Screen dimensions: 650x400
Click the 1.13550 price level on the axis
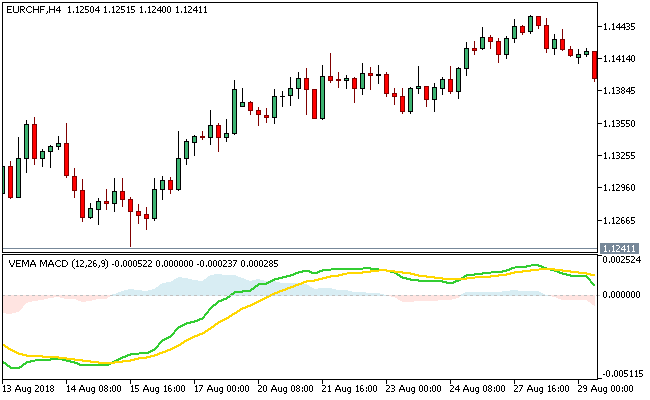coord(621,124)
